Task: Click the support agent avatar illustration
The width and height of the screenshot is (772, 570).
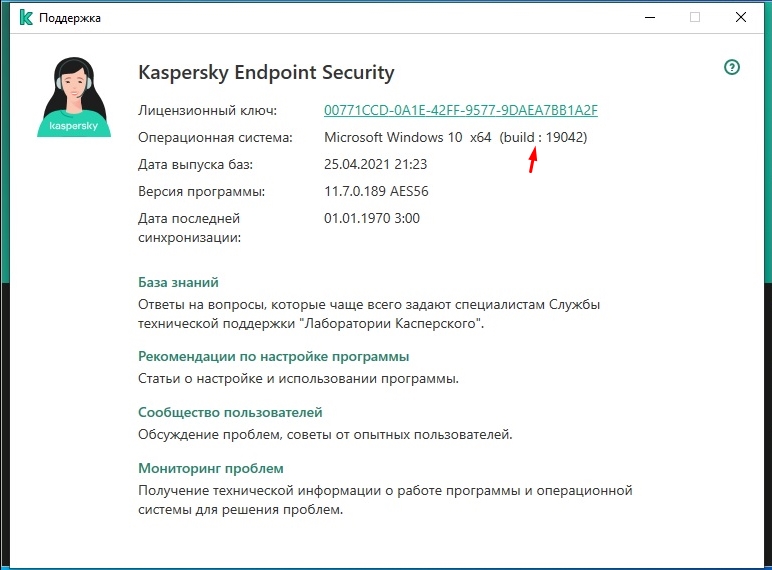Action: click(x=74, y=97)
